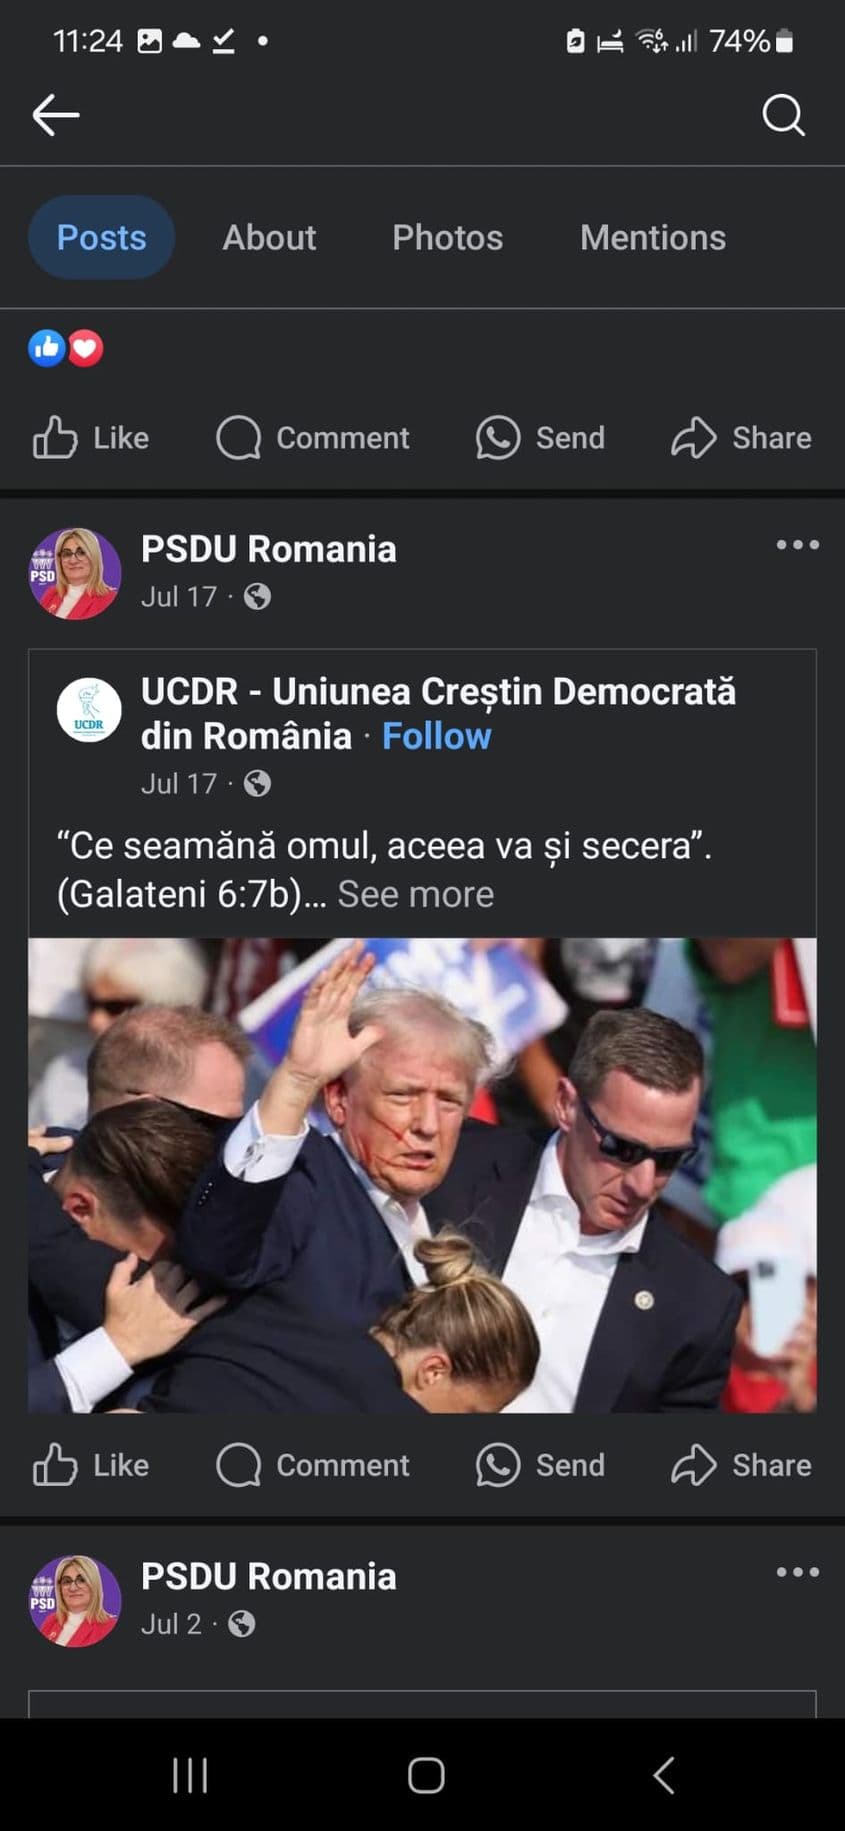
Task: Comment on the UCDR shared post
Action: pos(313,1465)
